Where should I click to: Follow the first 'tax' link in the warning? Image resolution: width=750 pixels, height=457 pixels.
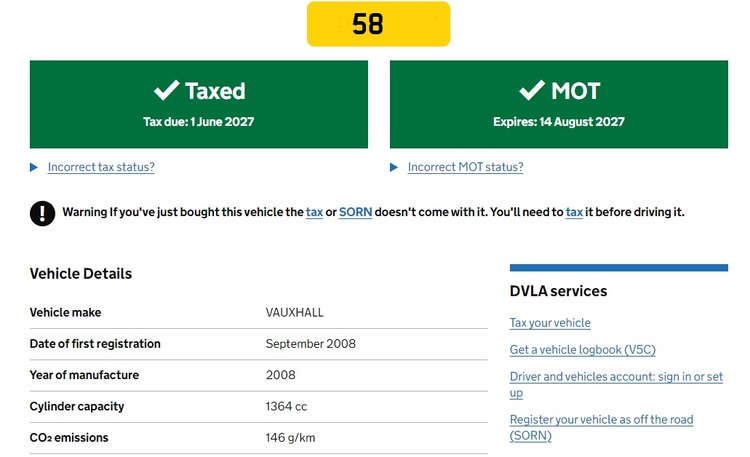coord(314,212)
